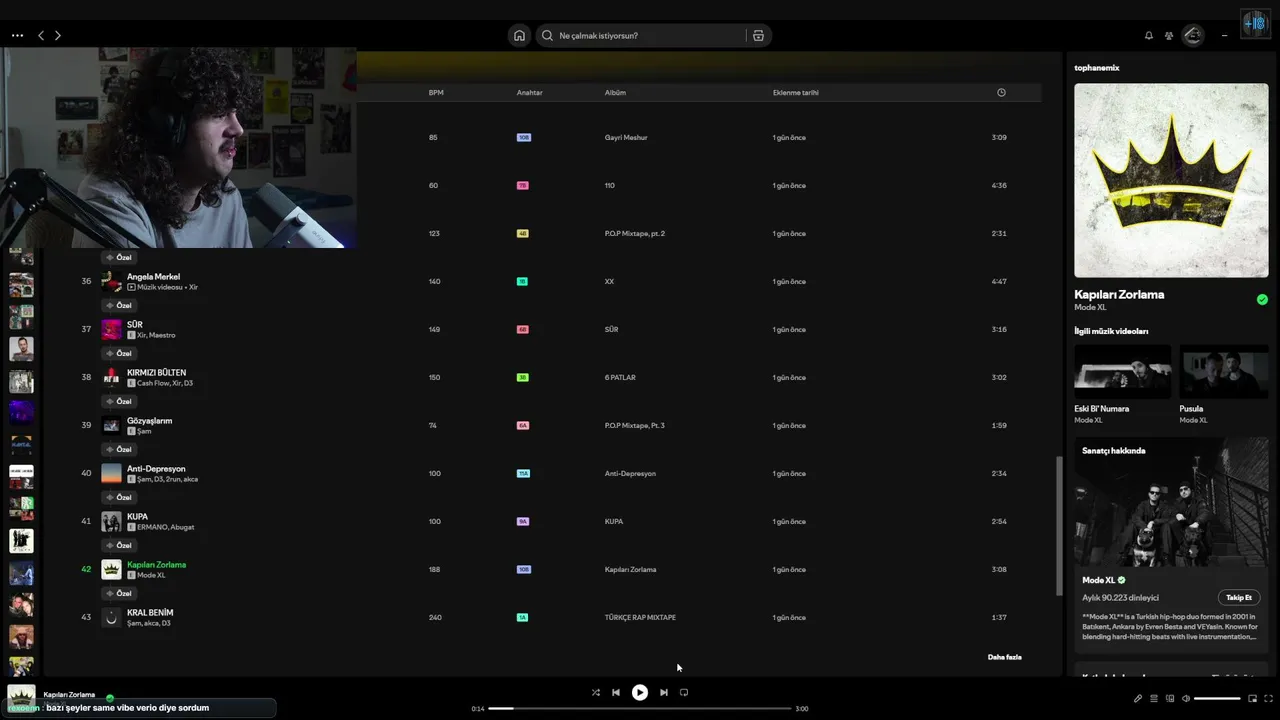Sort tracks by the duration clock icon
Screen dimensions: 1280x720
click(x=1001, y=92)
